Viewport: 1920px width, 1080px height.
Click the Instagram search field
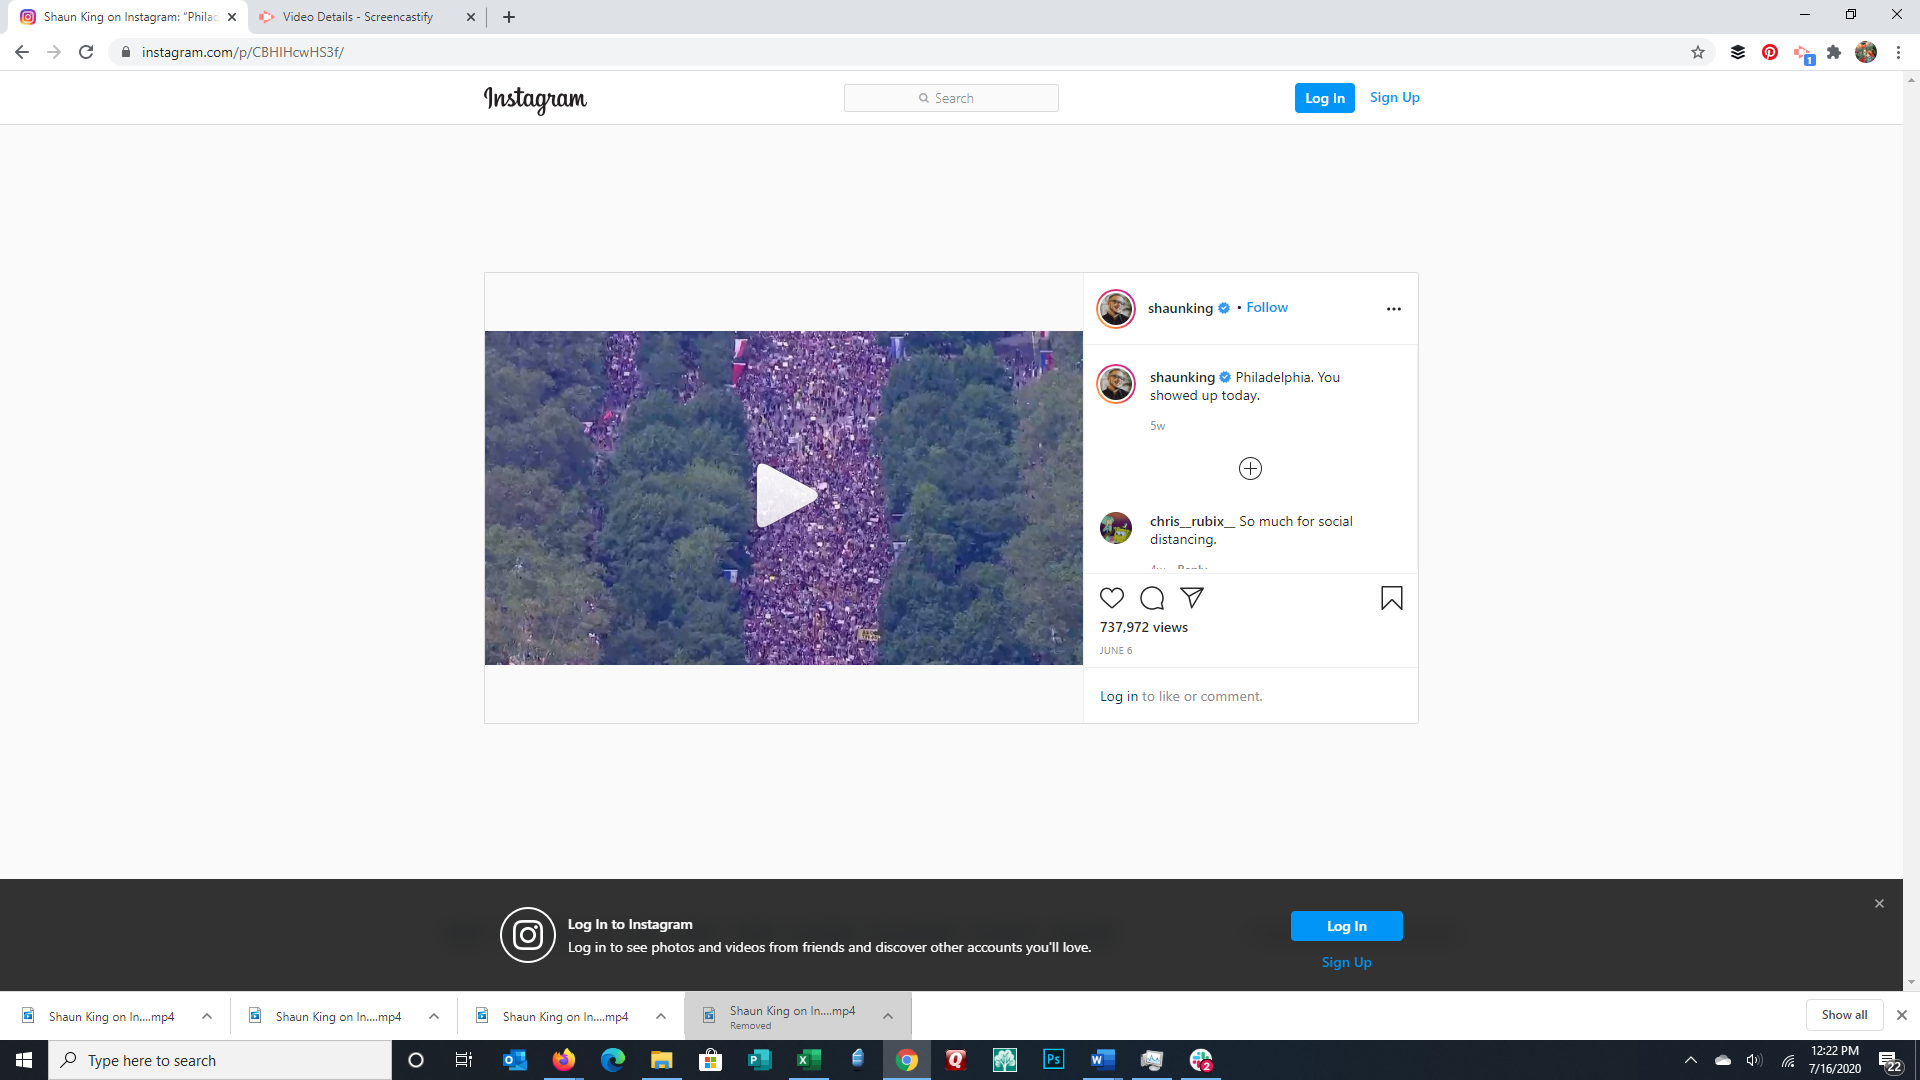point(951,98)
